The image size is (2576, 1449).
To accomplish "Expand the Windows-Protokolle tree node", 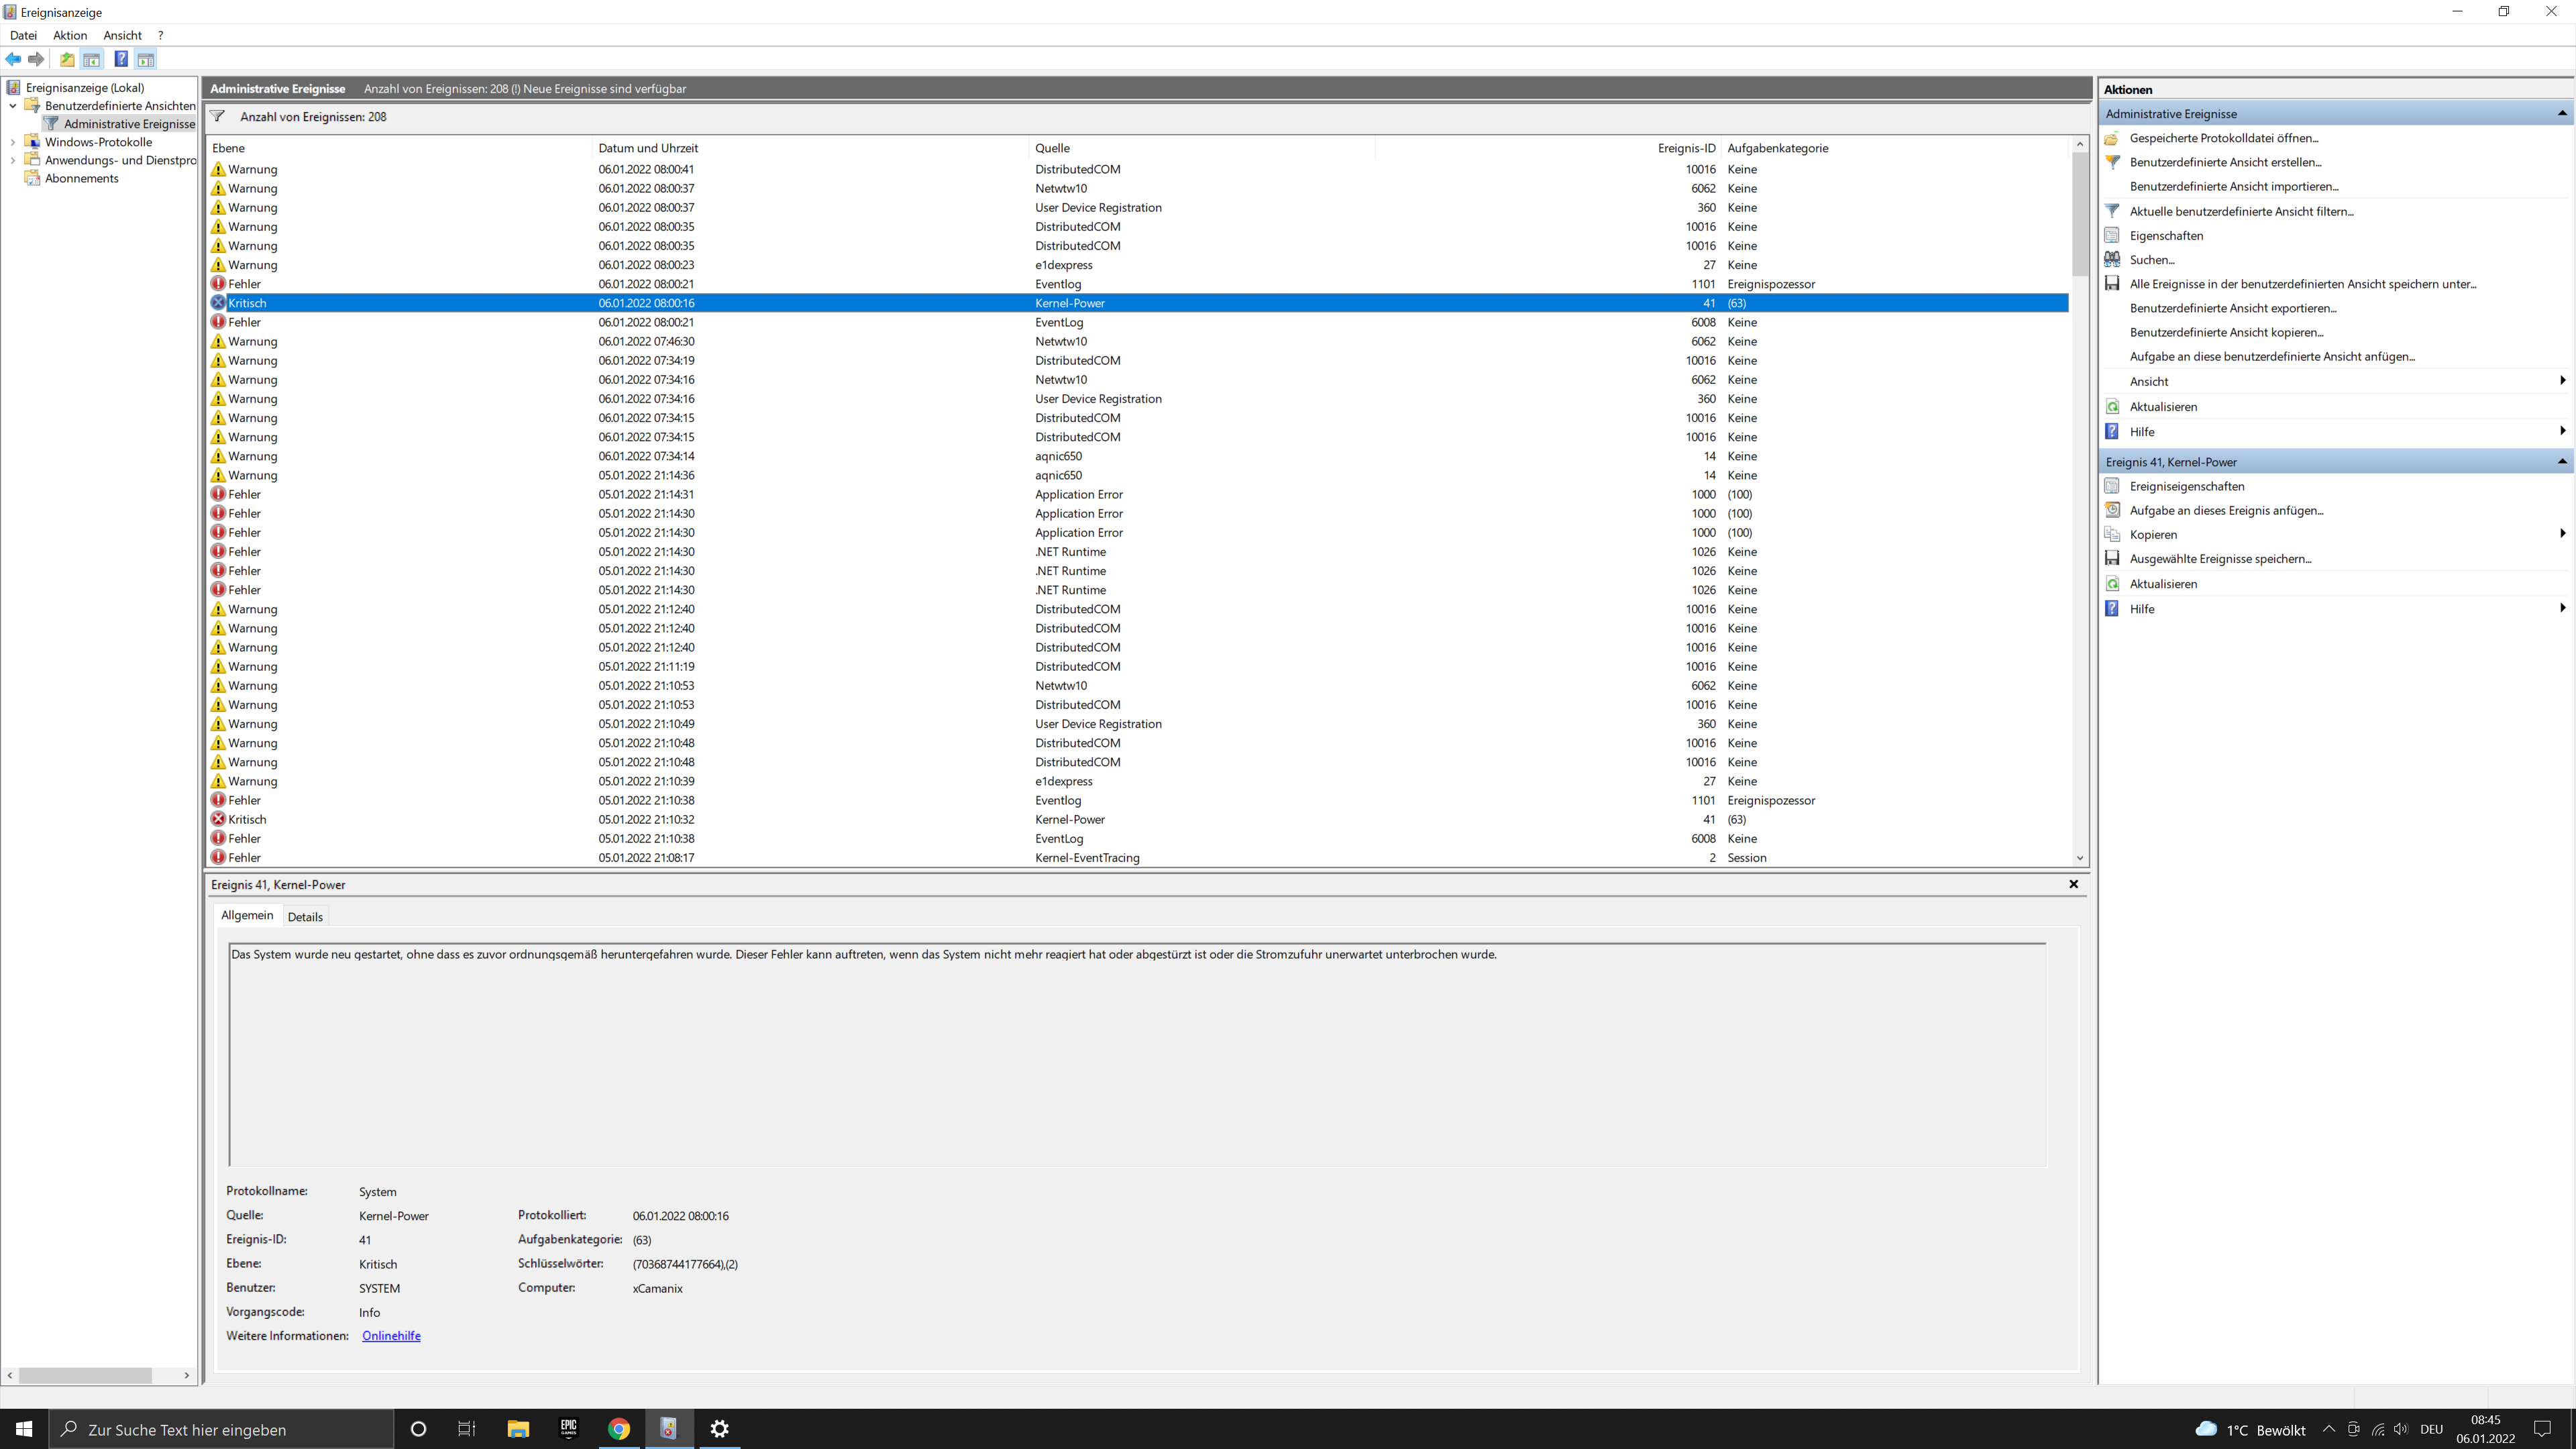I will point(13,142).
